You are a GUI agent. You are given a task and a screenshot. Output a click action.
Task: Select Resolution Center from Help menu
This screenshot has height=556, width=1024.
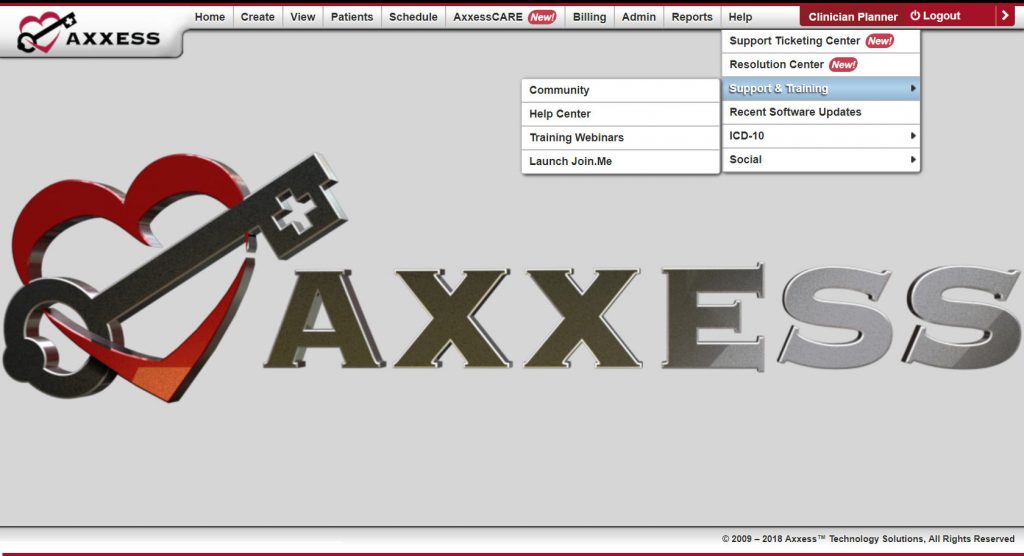[x=821, y=65]
